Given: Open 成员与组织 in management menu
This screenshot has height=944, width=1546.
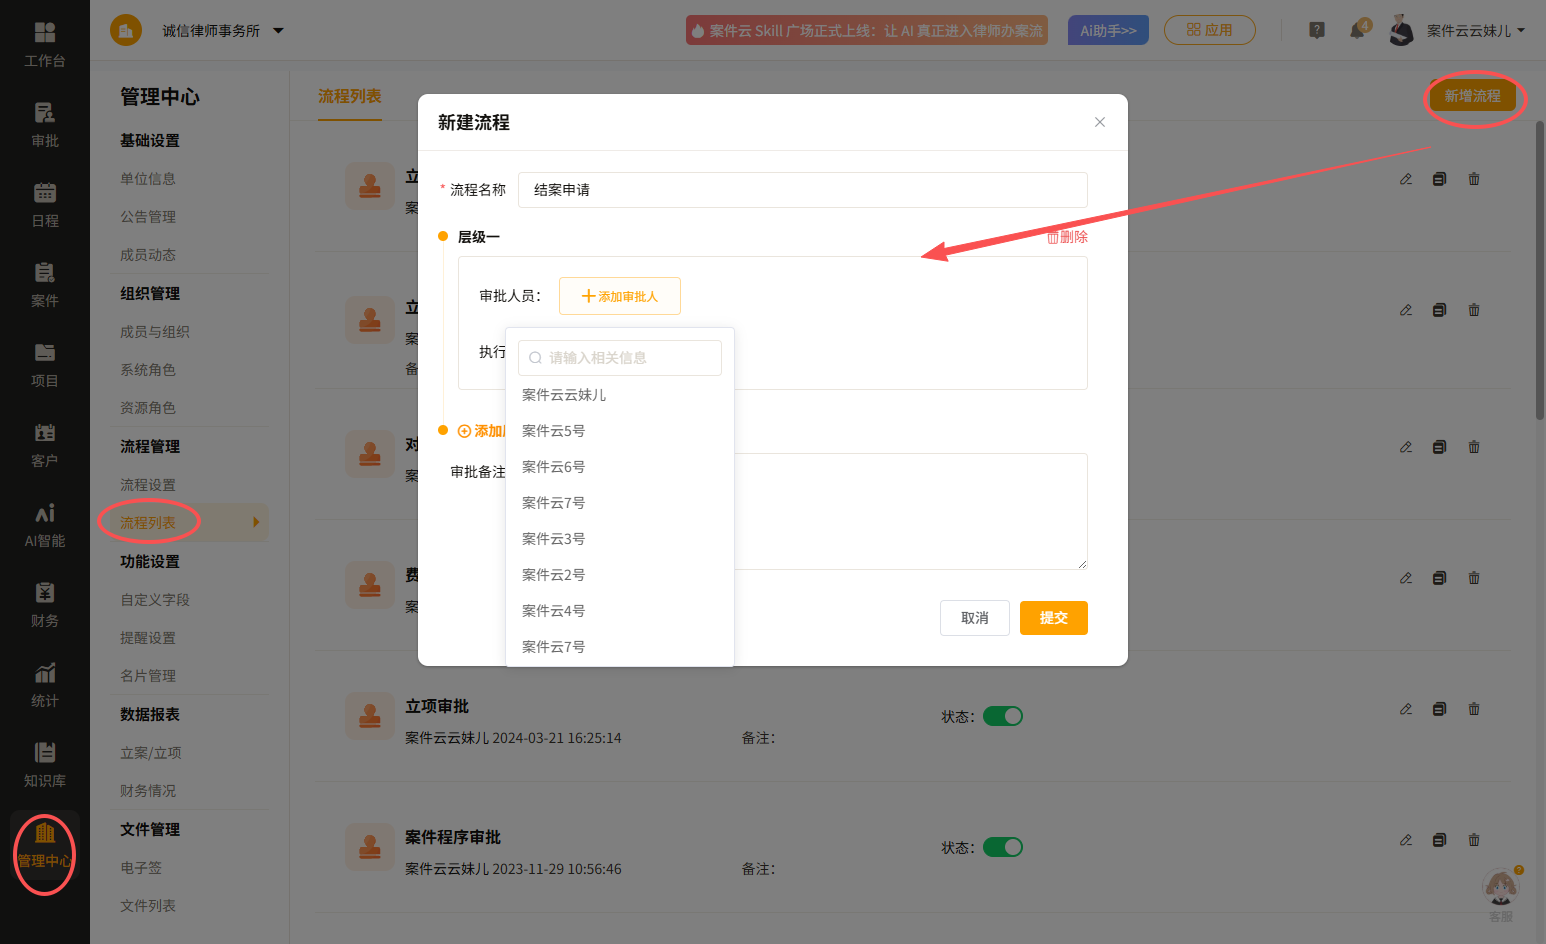Looking at the screenshot, I should (155, 332).
